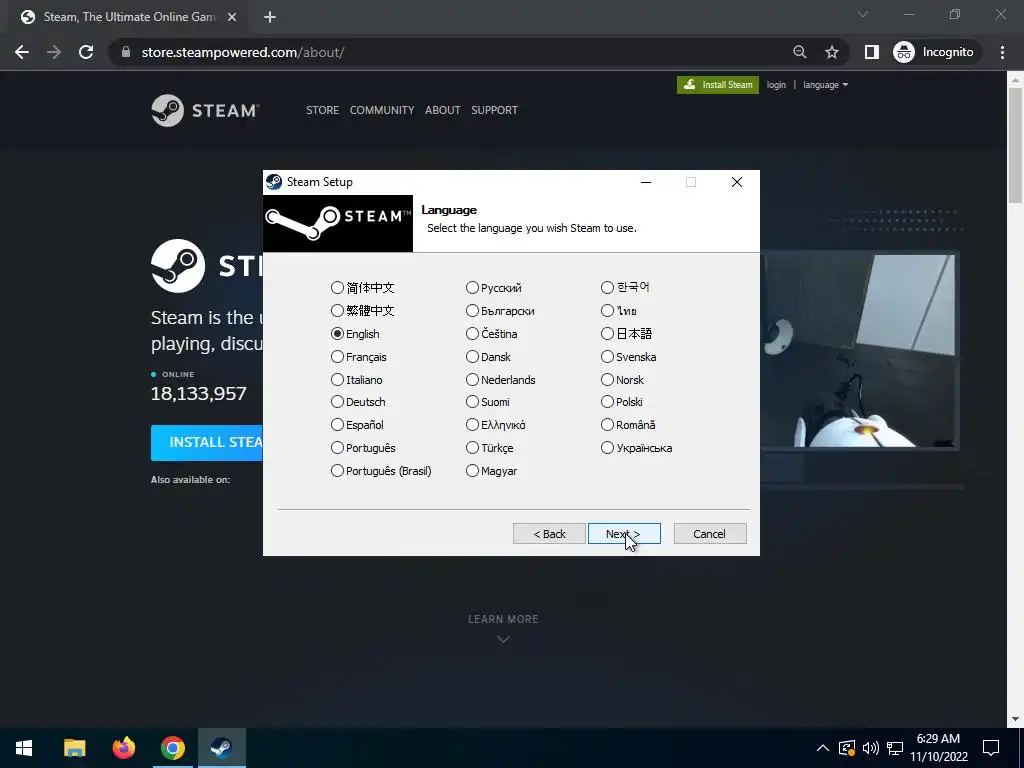
Task: Bookmark this page with star icon
Action: pyautogui.click(x=831, y=52)
